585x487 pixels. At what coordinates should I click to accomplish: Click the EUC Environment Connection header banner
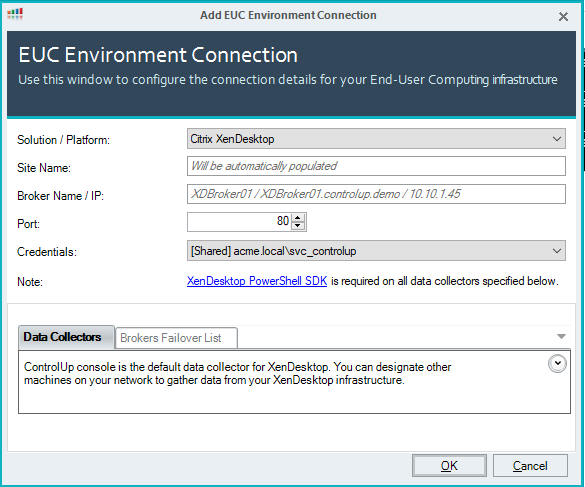291,74
